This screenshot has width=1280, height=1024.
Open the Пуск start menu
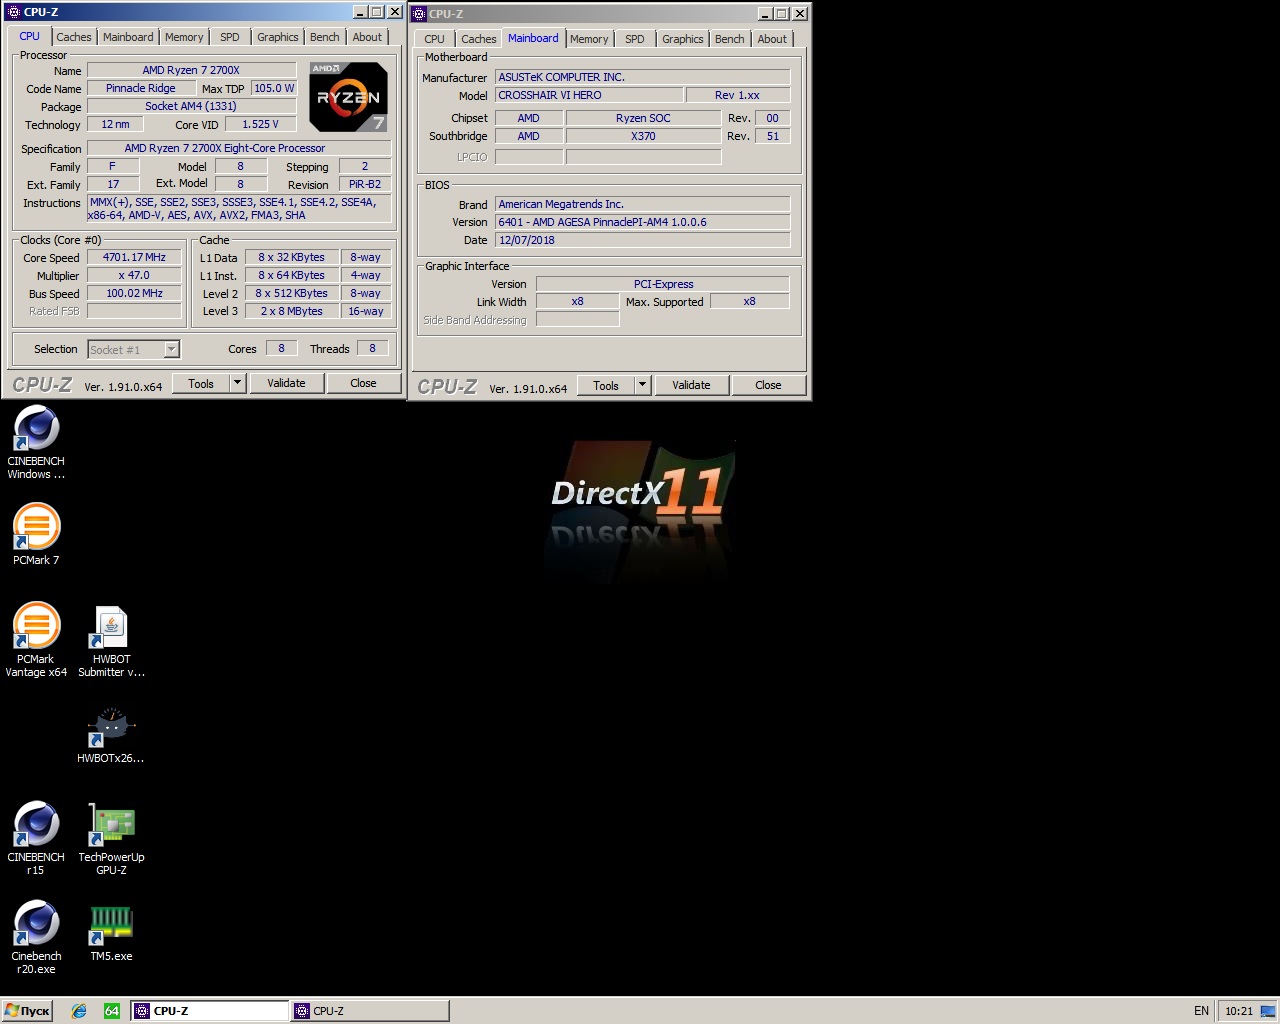pyautogui.click(x=27, y=1011)
